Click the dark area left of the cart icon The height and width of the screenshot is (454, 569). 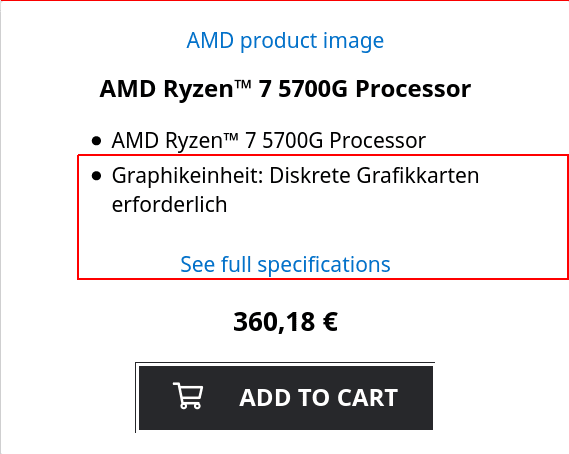[156, 398]
